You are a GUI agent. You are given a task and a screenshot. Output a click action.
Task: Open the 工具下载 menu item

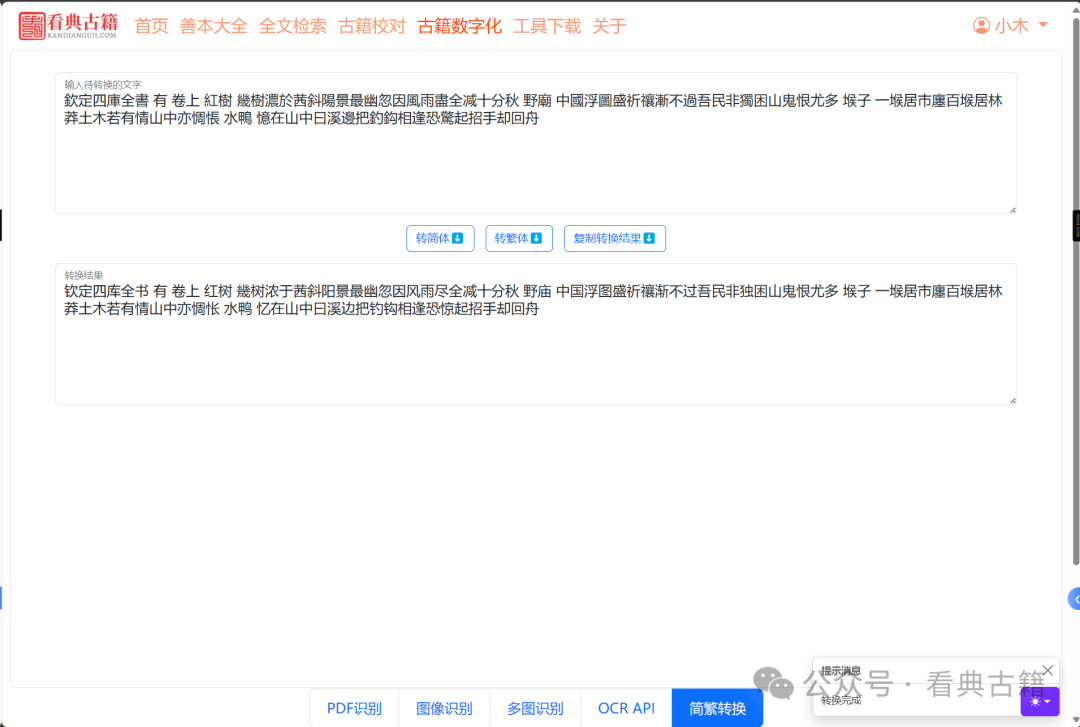pos(547,26)
